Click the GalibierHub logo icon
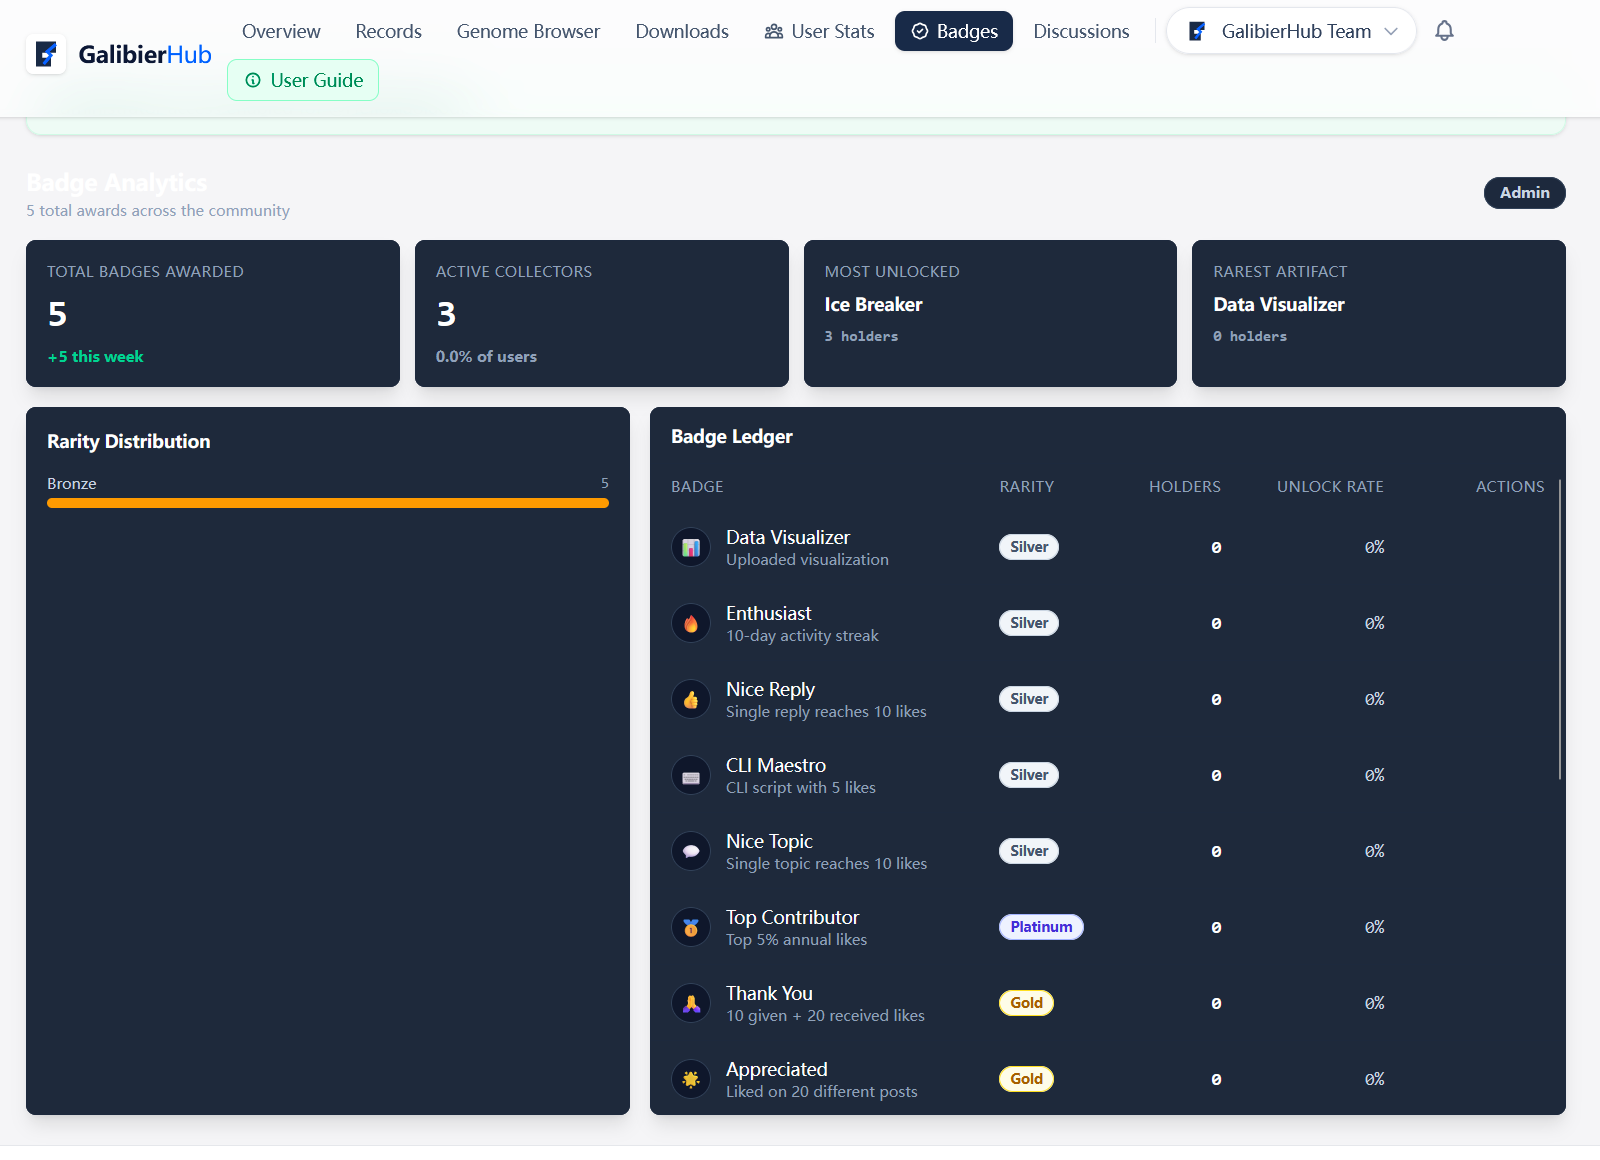Screen dimensions: 1600x1160 (46, 54)
